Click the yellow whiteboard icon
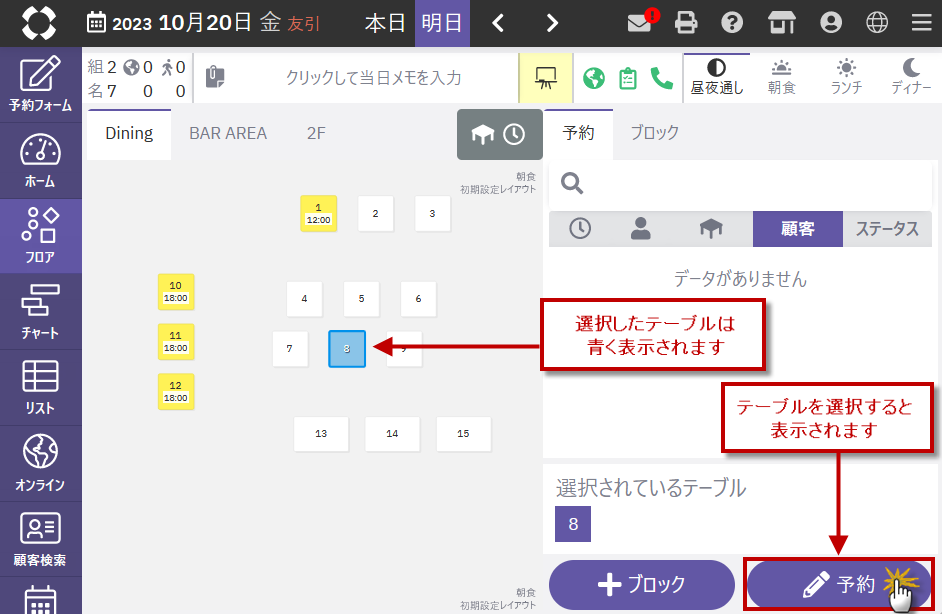 coord(545,76)
